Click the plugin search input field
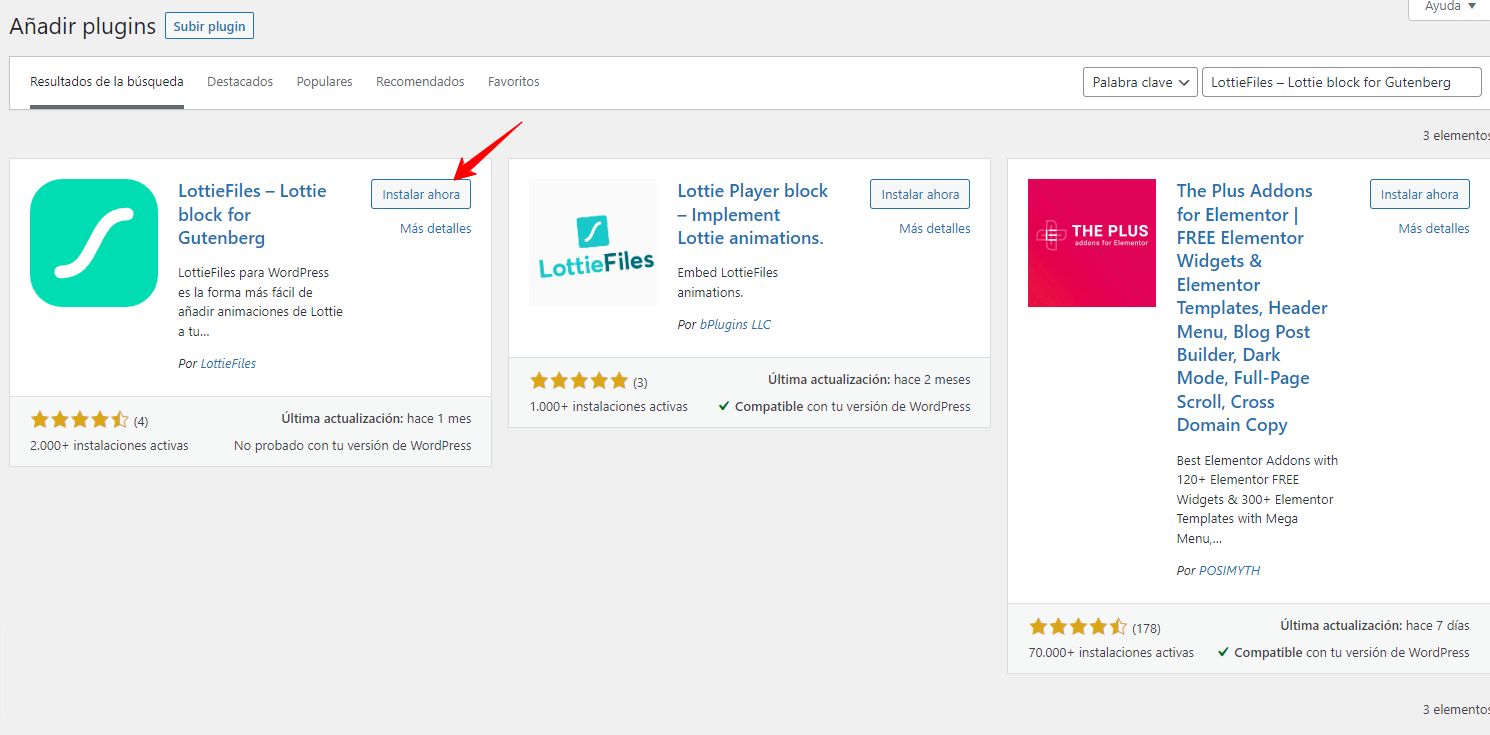Image resolution: width=1490 pixels, height=735 pixels. [1342, 82]
